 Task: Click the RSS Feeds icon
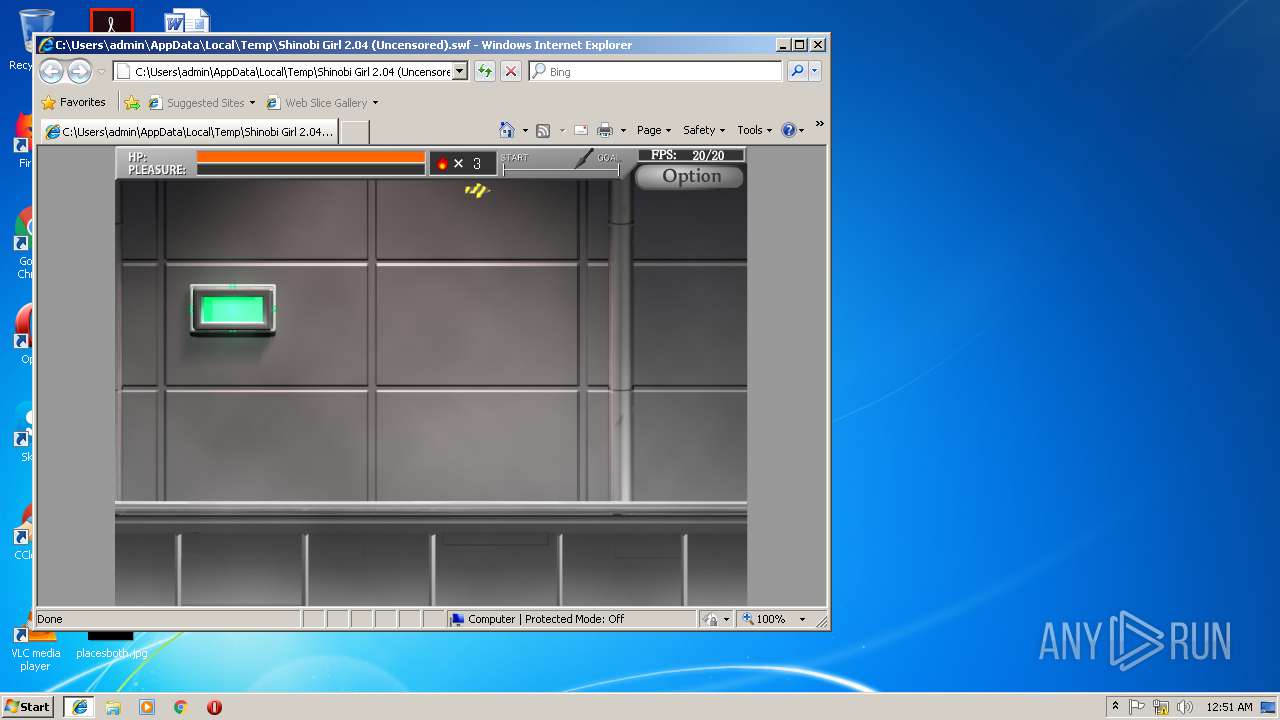point(543,130)
